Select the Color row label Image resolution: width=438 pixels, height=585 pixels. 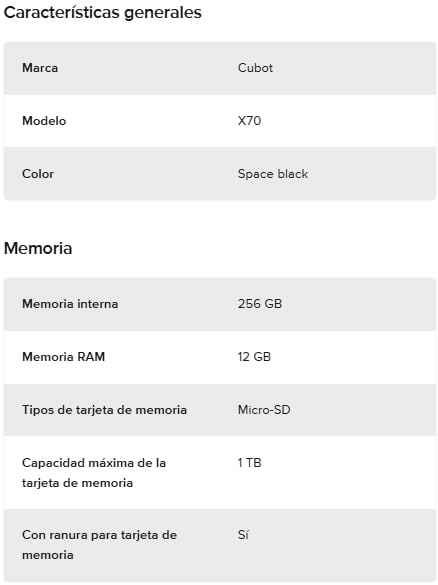pos(38,174)
